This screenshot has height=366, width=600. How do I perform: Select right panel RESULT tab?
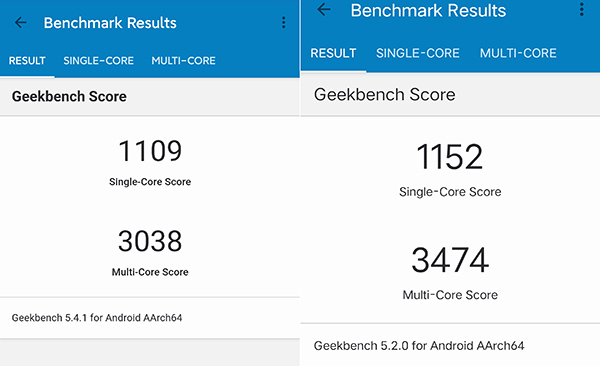coord(333,53)
